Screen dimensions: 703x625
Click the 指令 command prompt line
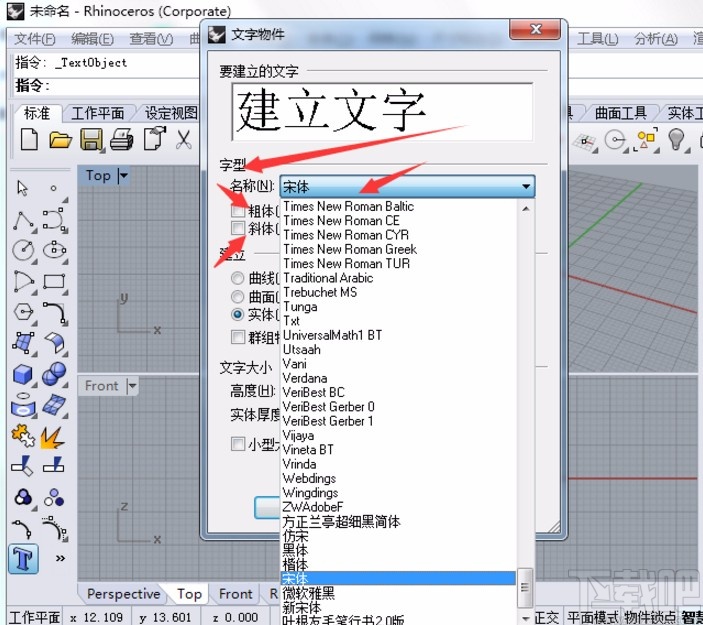pyautogui.click(x=106, y=85)
